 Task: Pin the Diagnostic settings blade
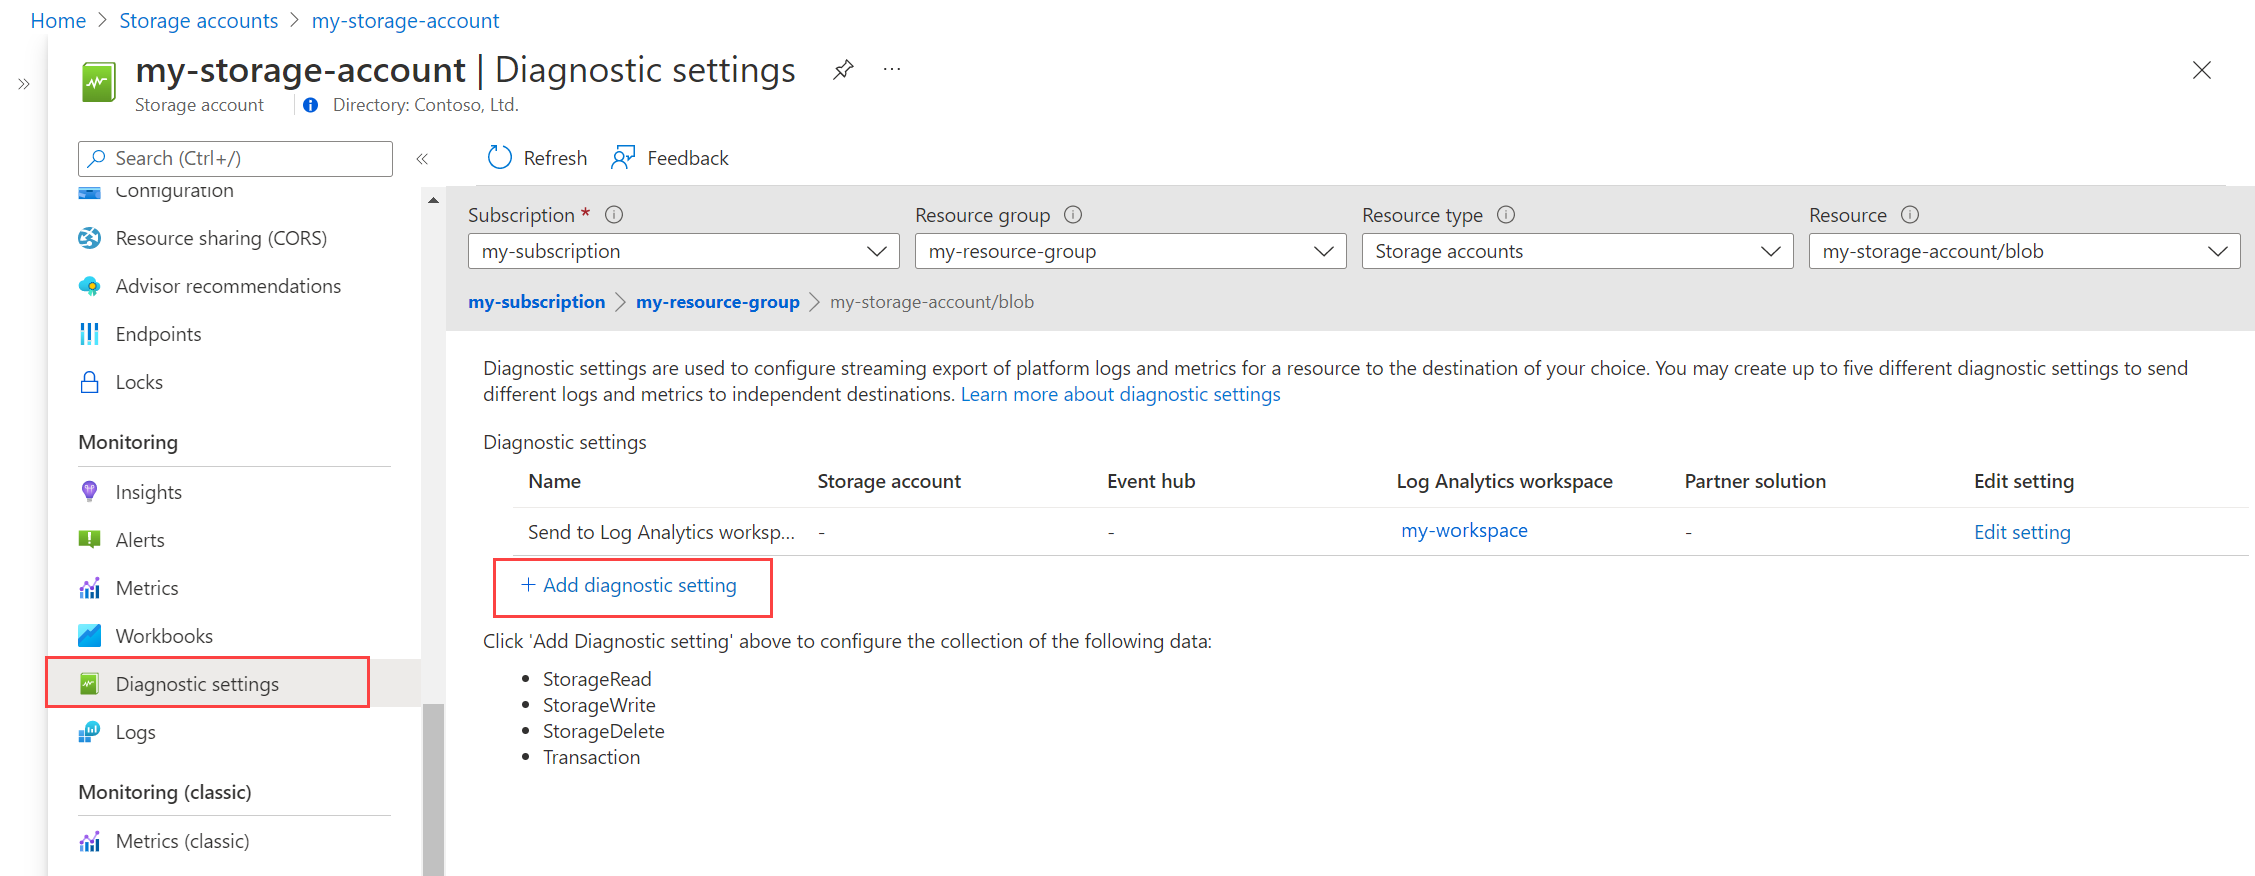(843, 70)
